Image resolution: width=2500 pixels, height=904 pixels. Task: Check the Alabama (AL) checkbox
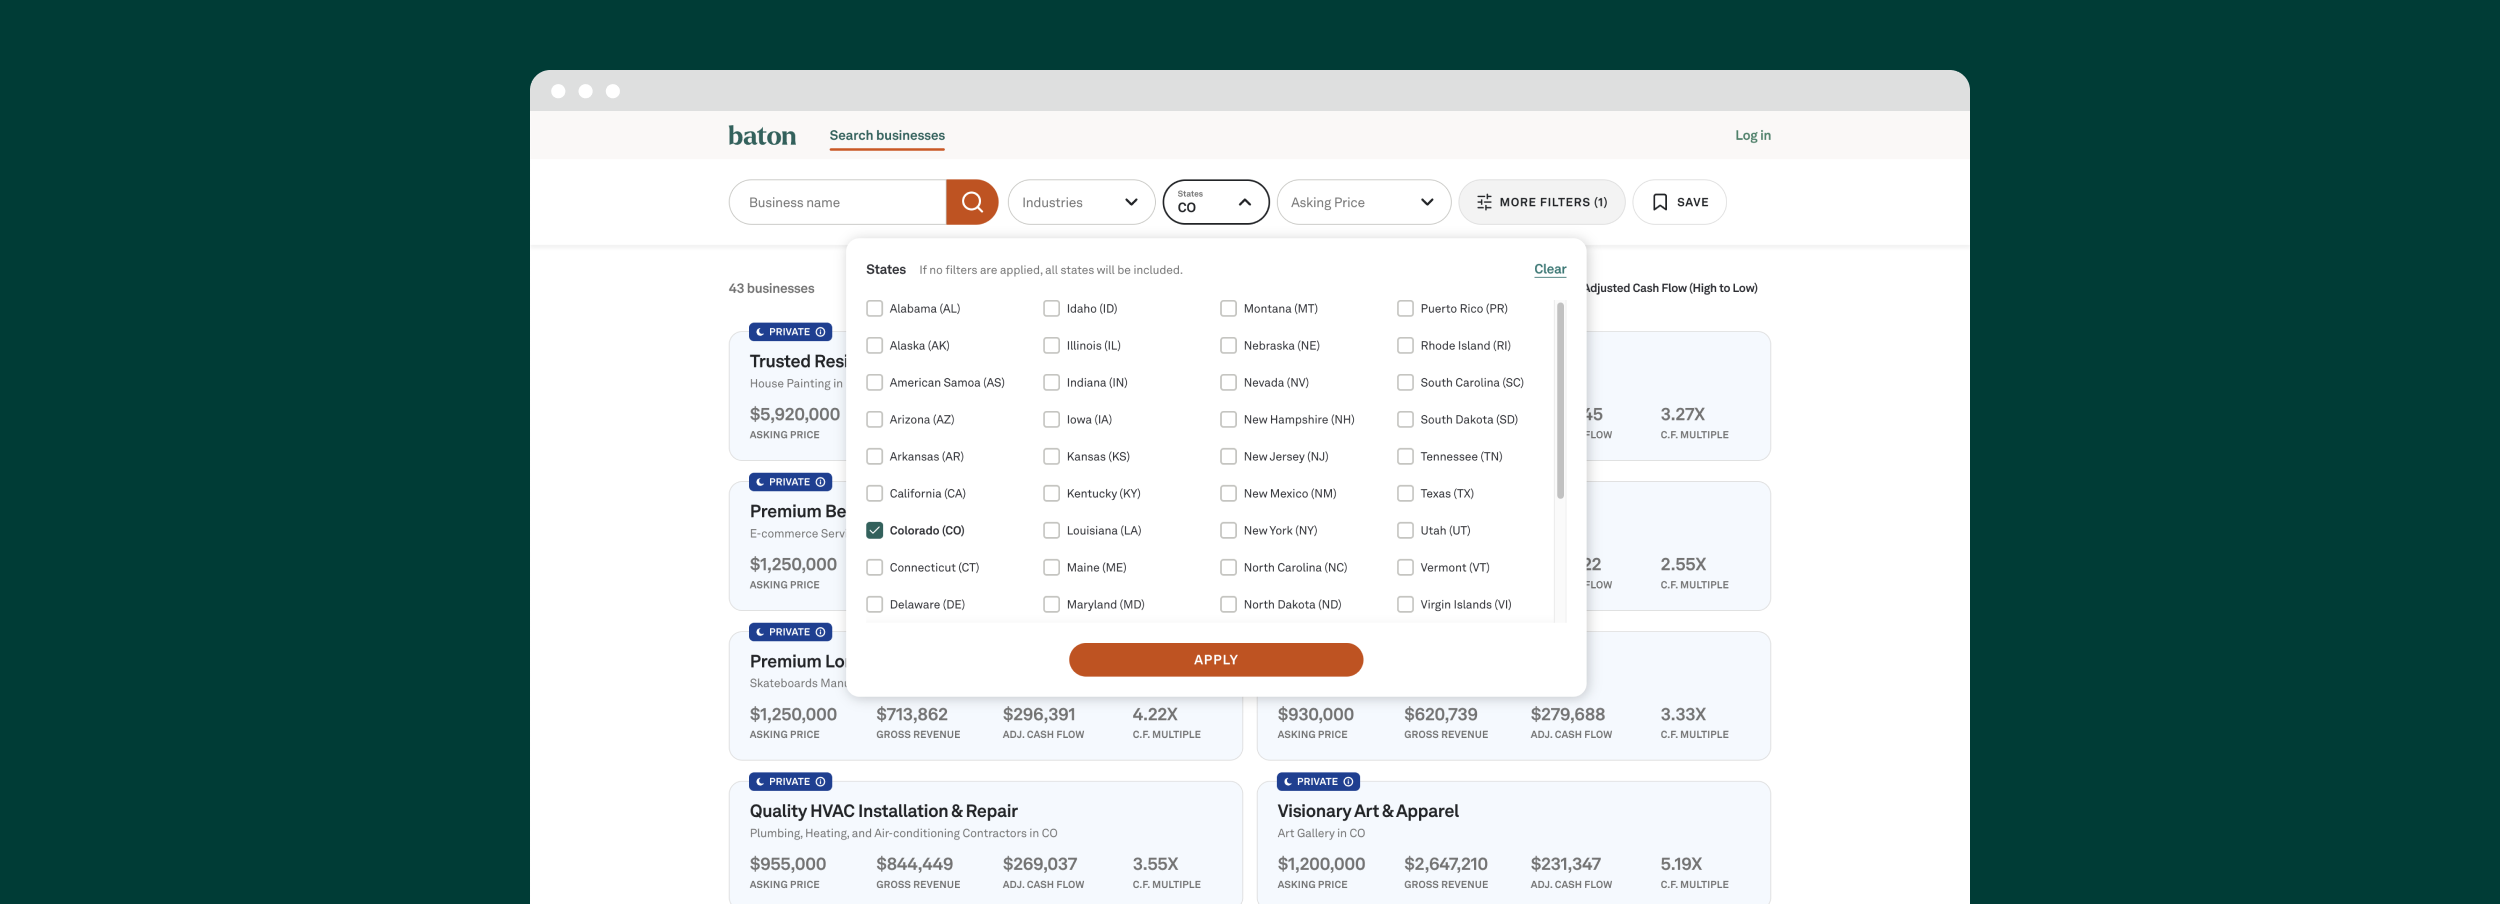[875, 309]
